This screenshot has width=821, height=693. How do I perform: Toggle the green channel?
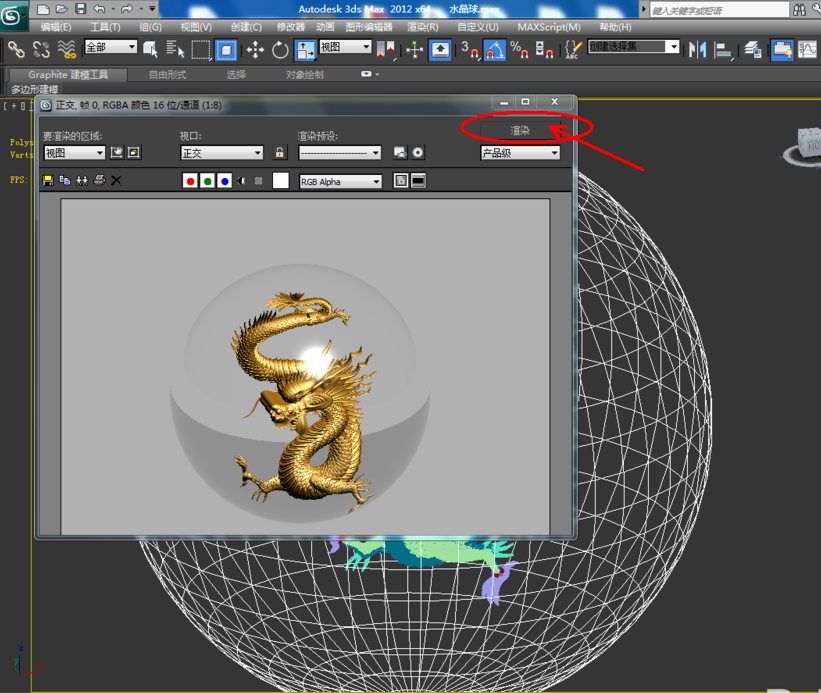click(207, 181)
